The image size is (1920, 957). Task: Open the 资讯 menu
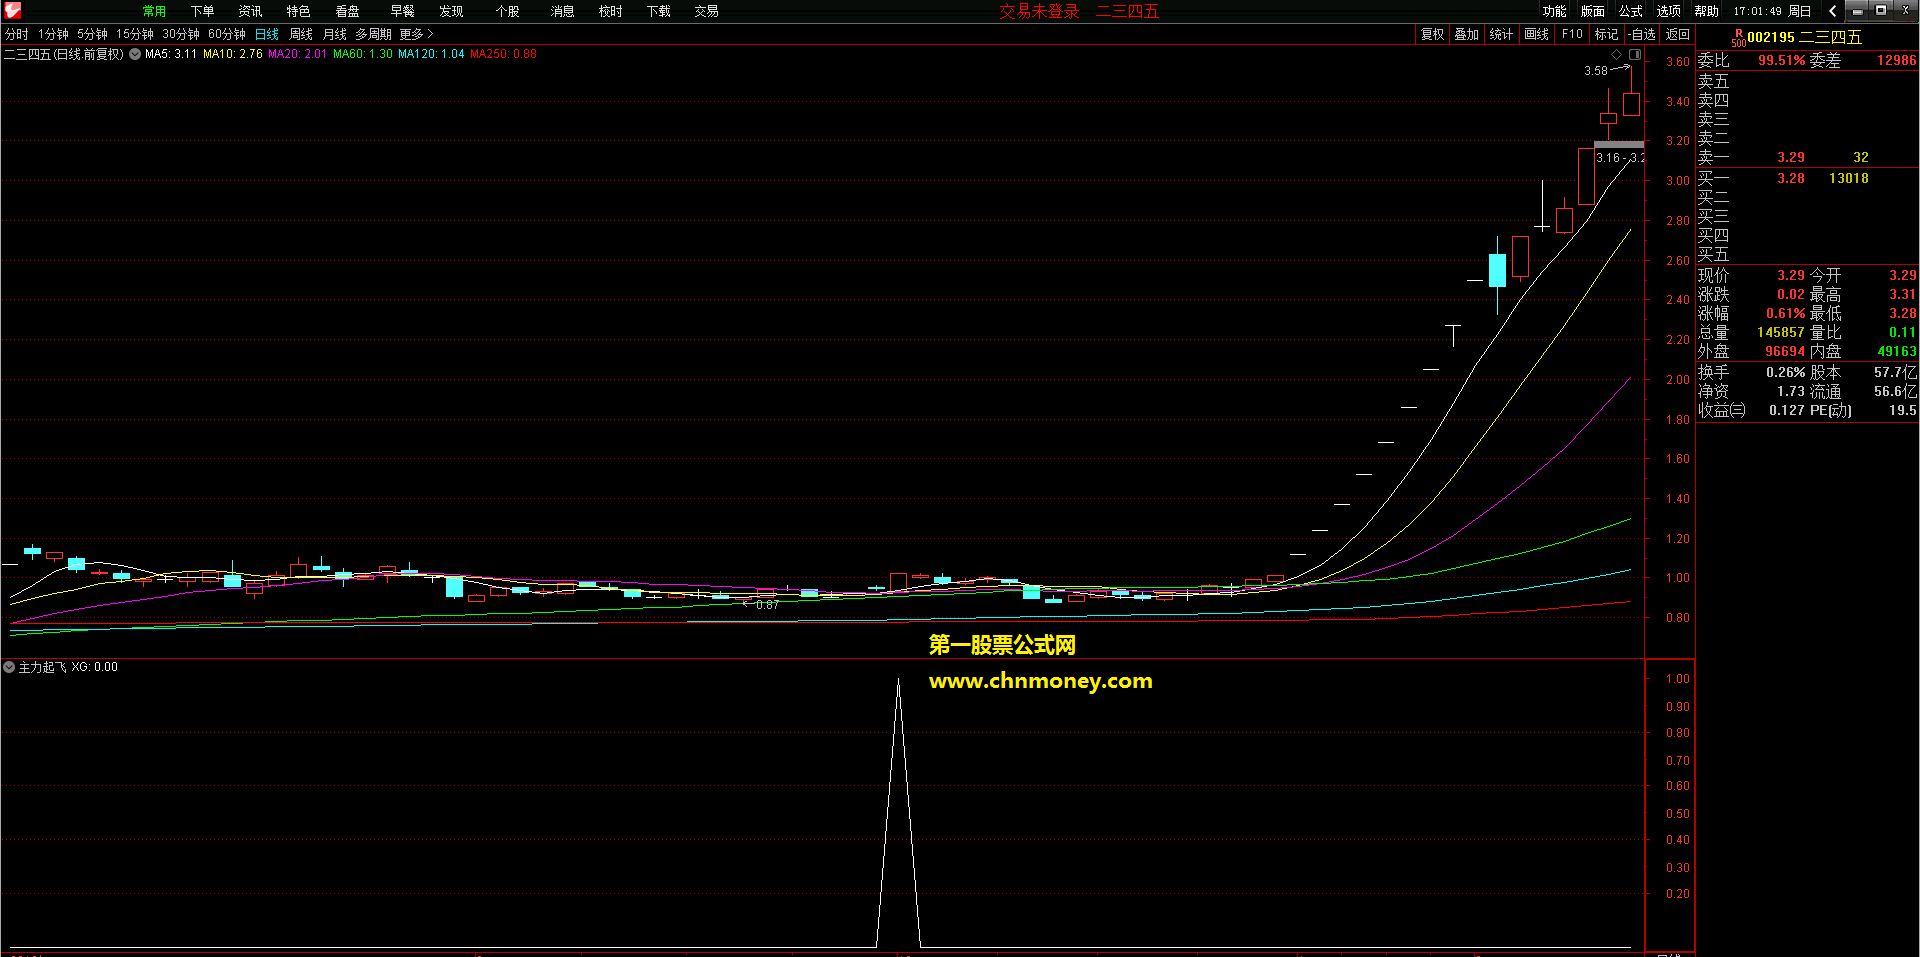pos(250,11)
